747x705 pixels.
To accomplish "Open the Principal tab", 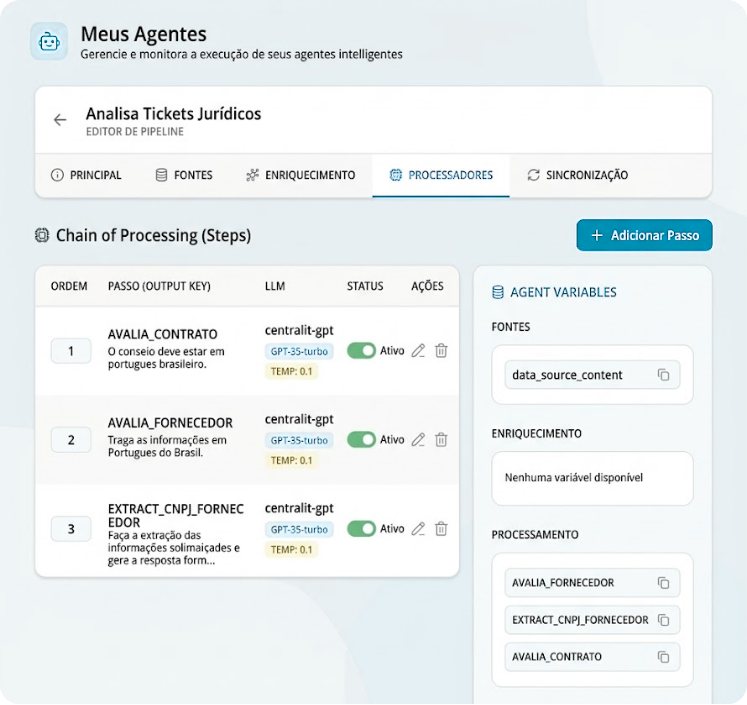I will pyautogui.click(x=86, y=175).
